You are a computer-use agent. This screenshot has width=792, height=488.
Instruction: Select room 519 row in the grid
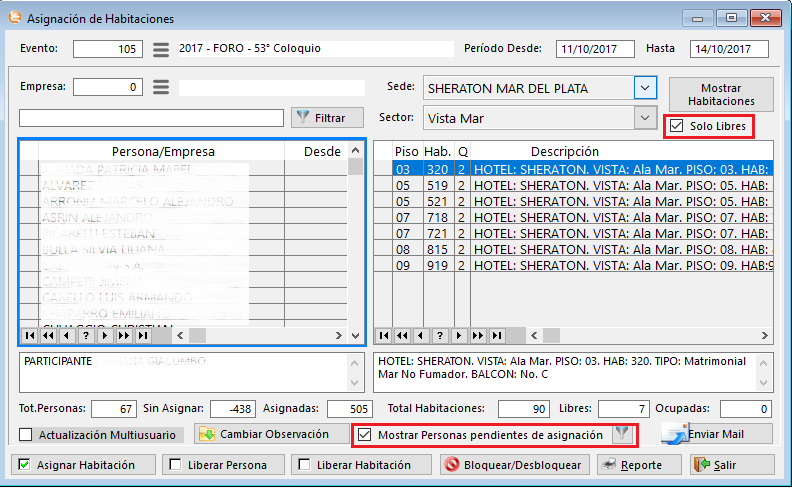(437, 185)
